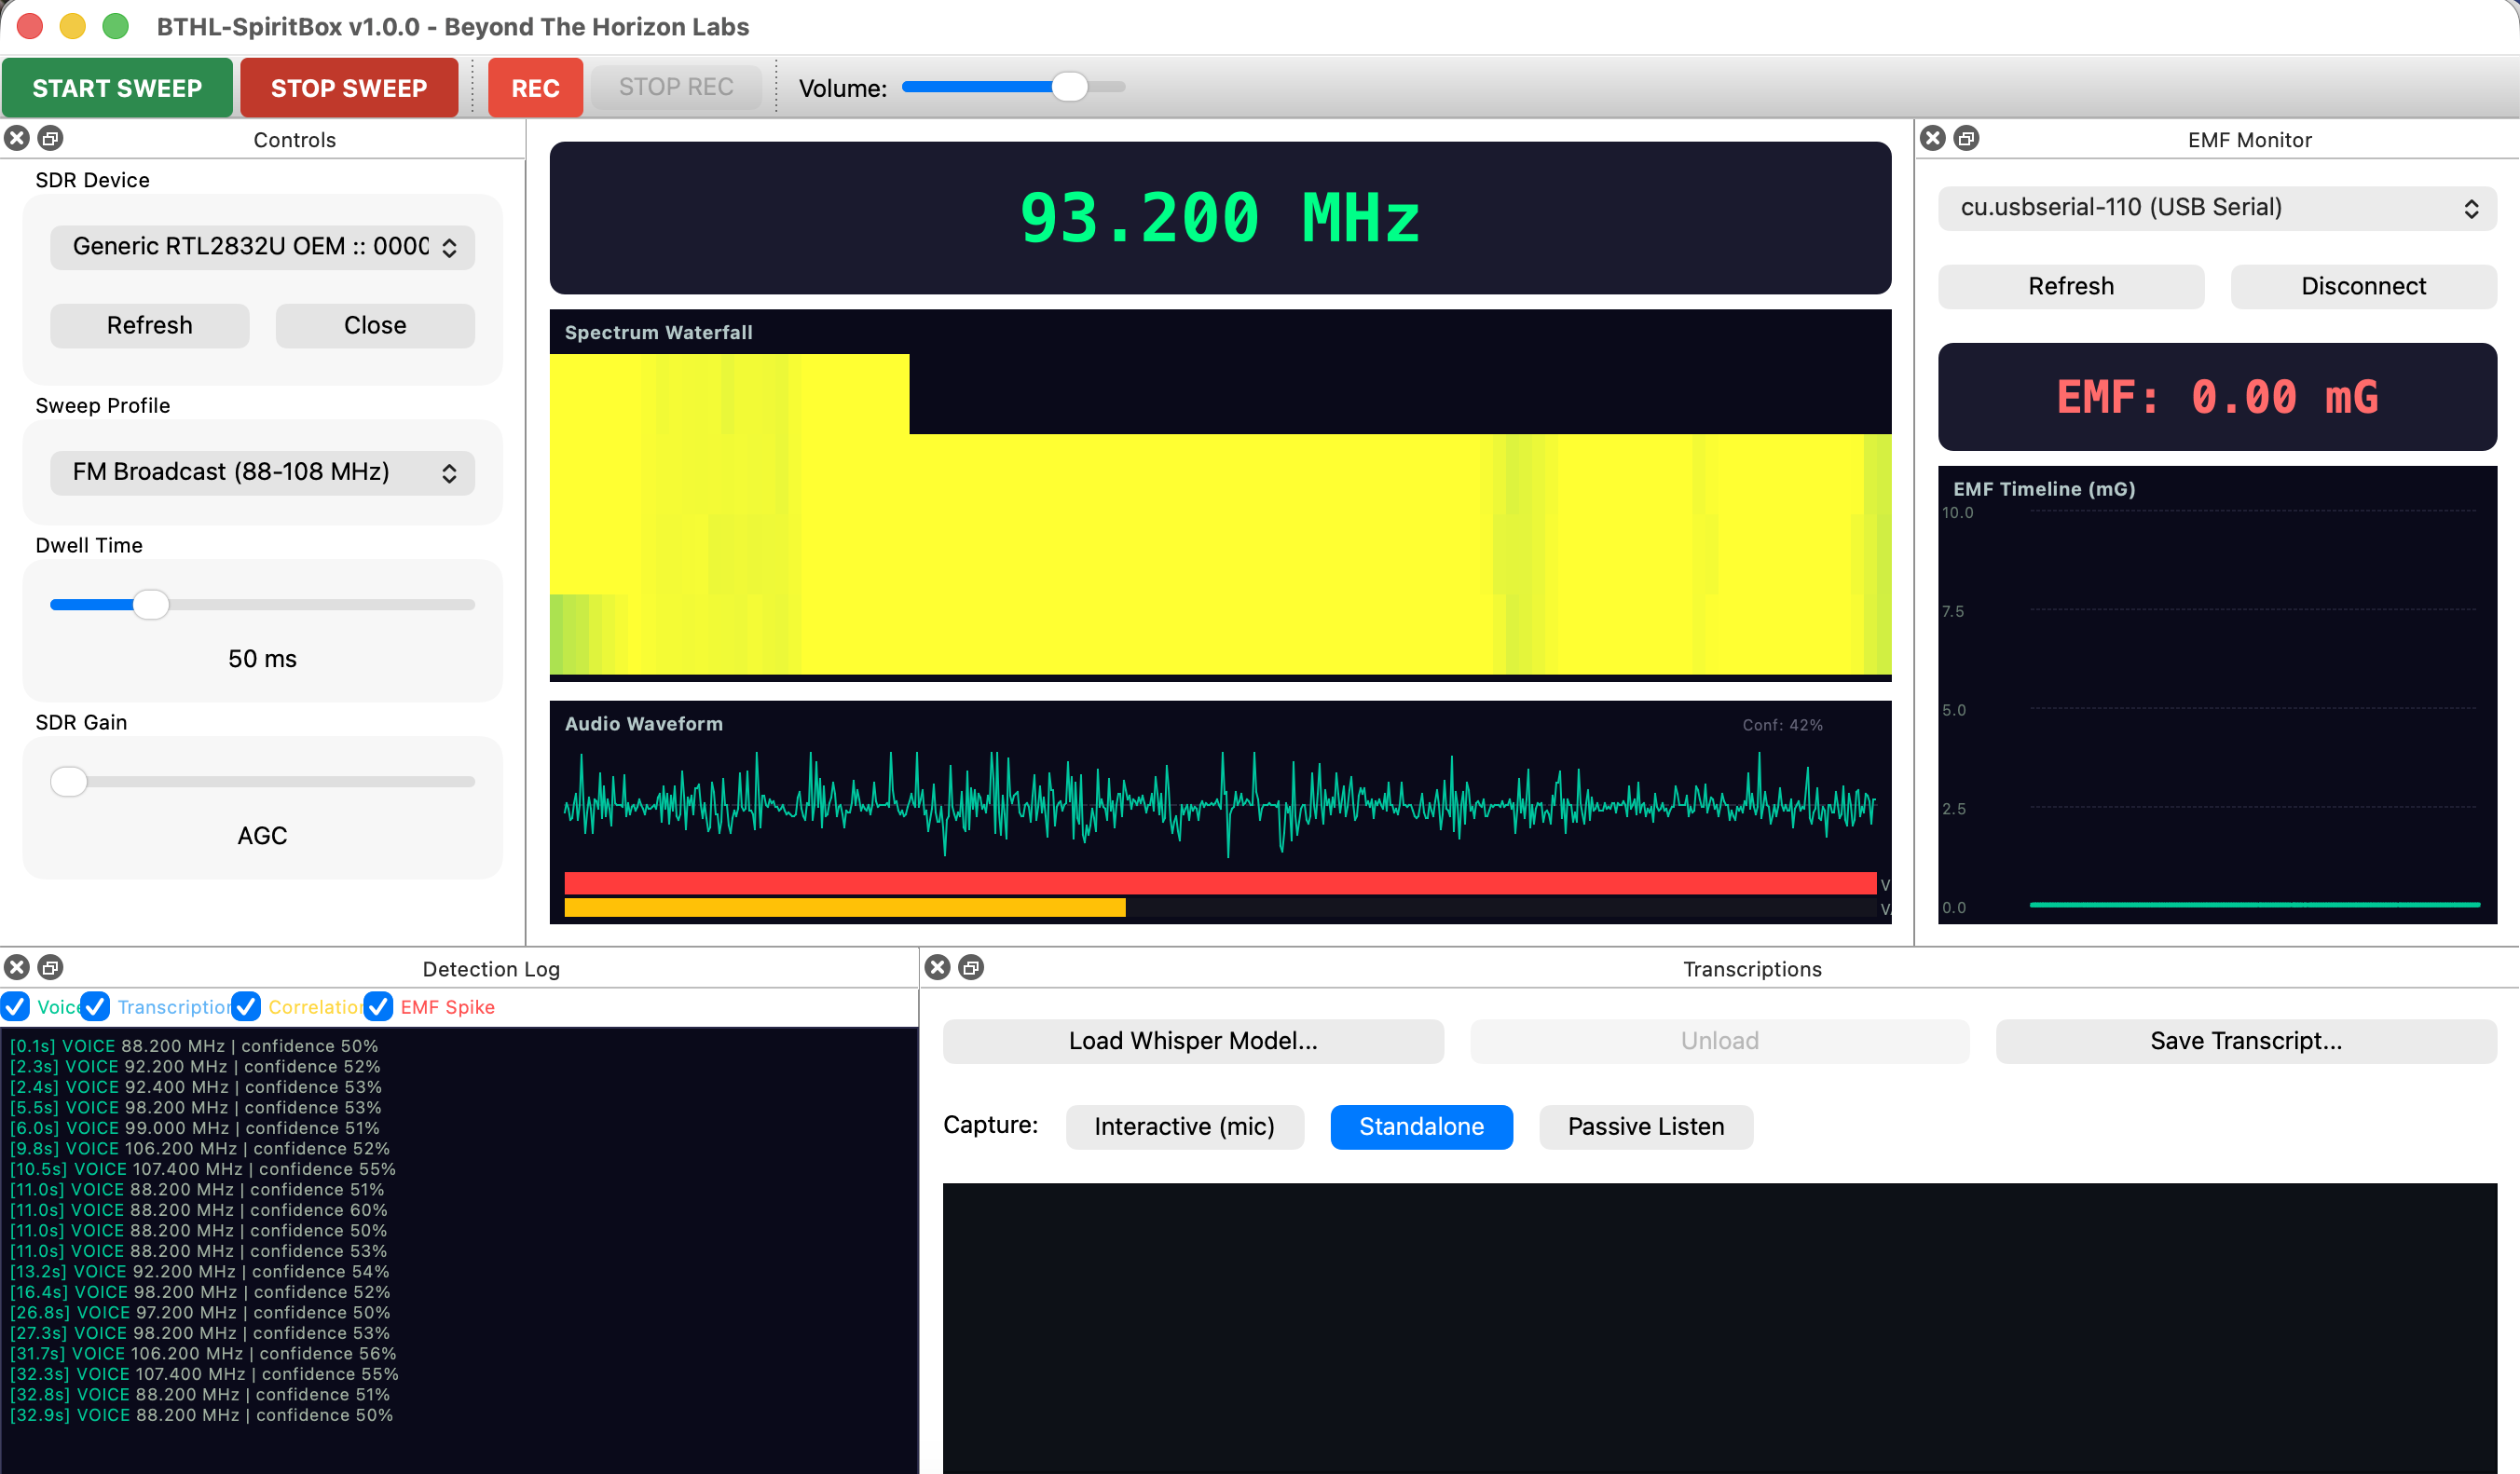Click log entry '[6.0s] VOICE 99.000 MHz'

(195, 1128)
